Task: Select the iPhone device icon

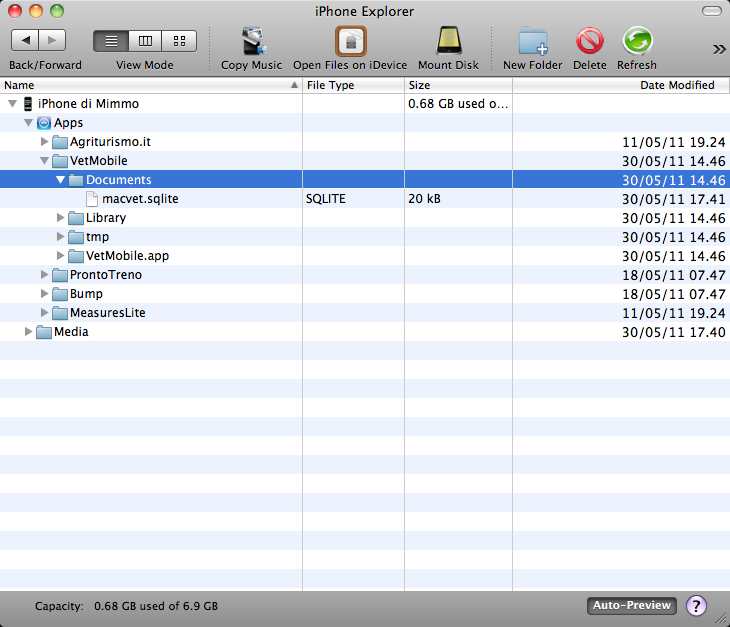Action: pos(28,104)
